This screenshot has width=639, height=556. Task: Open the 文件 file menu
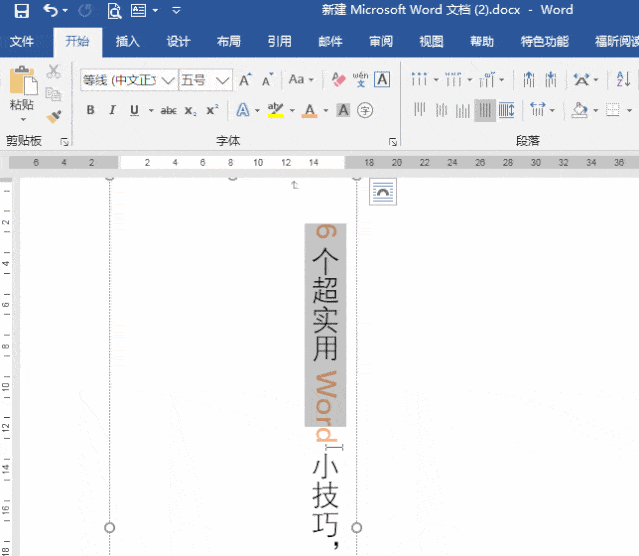tap(22, 41)
